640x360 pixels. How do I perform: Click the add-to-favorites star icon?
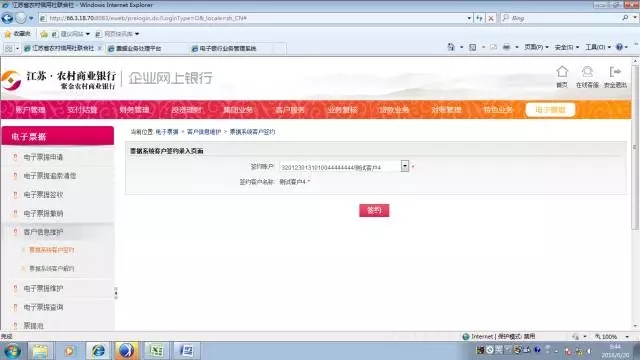tap(44, 34)
